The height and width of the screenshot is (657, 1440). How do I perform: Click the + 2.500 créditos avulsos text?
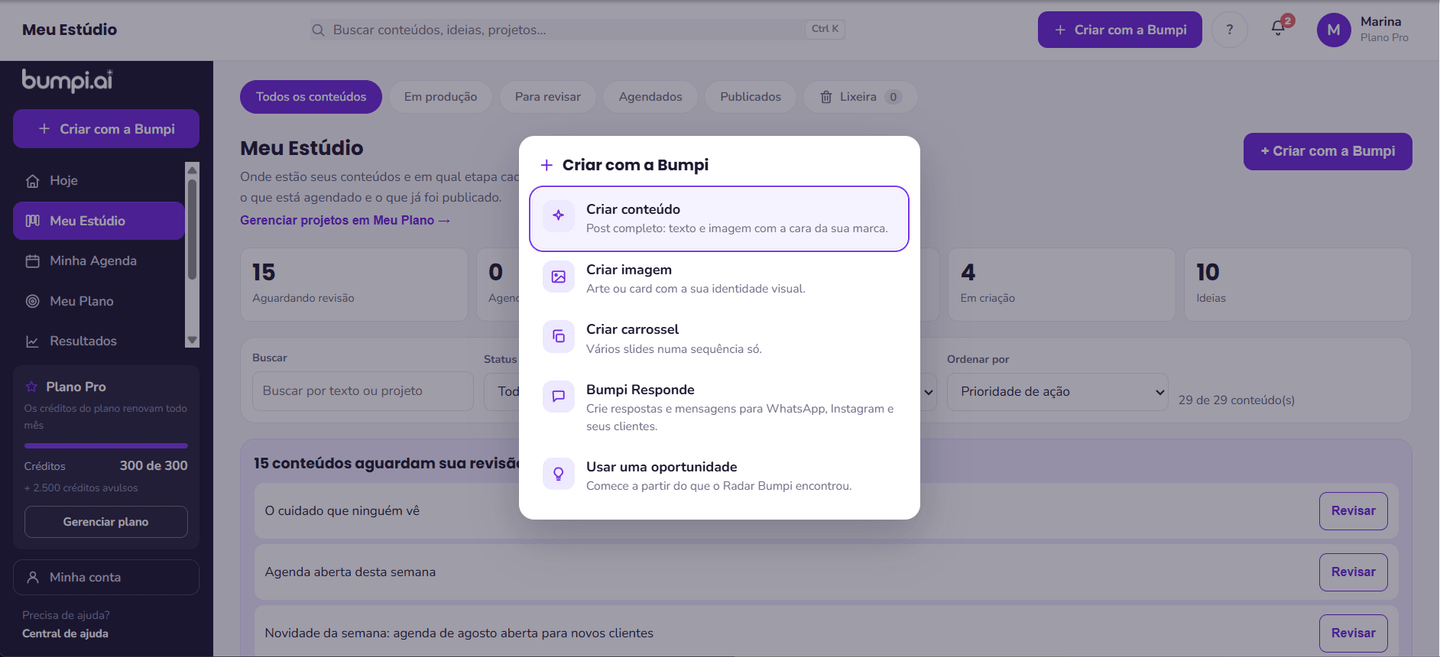[x=81, y=488]
